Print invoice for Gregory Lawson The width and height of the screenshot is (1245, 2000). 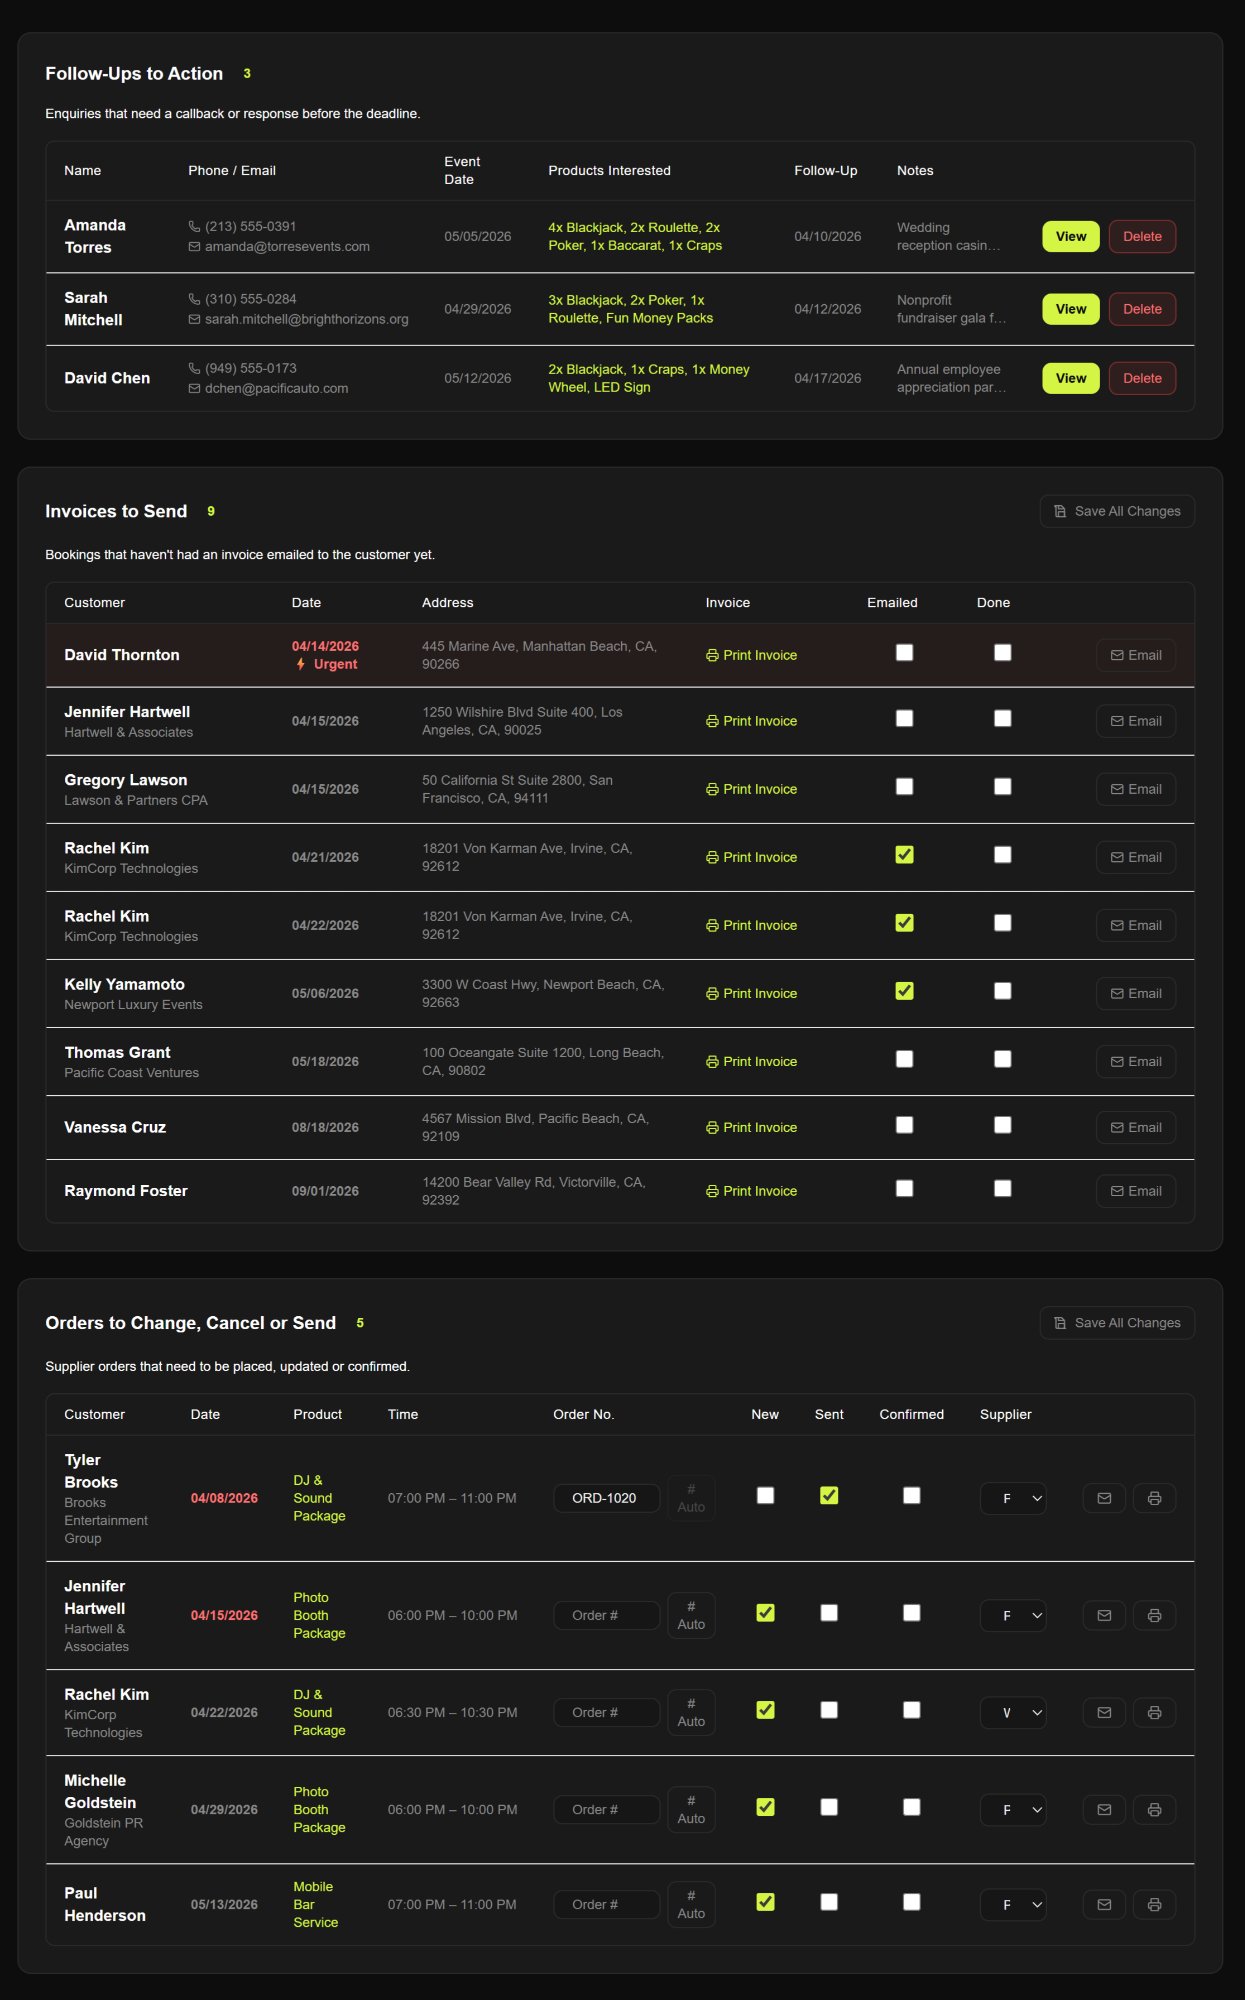(752, 789)
